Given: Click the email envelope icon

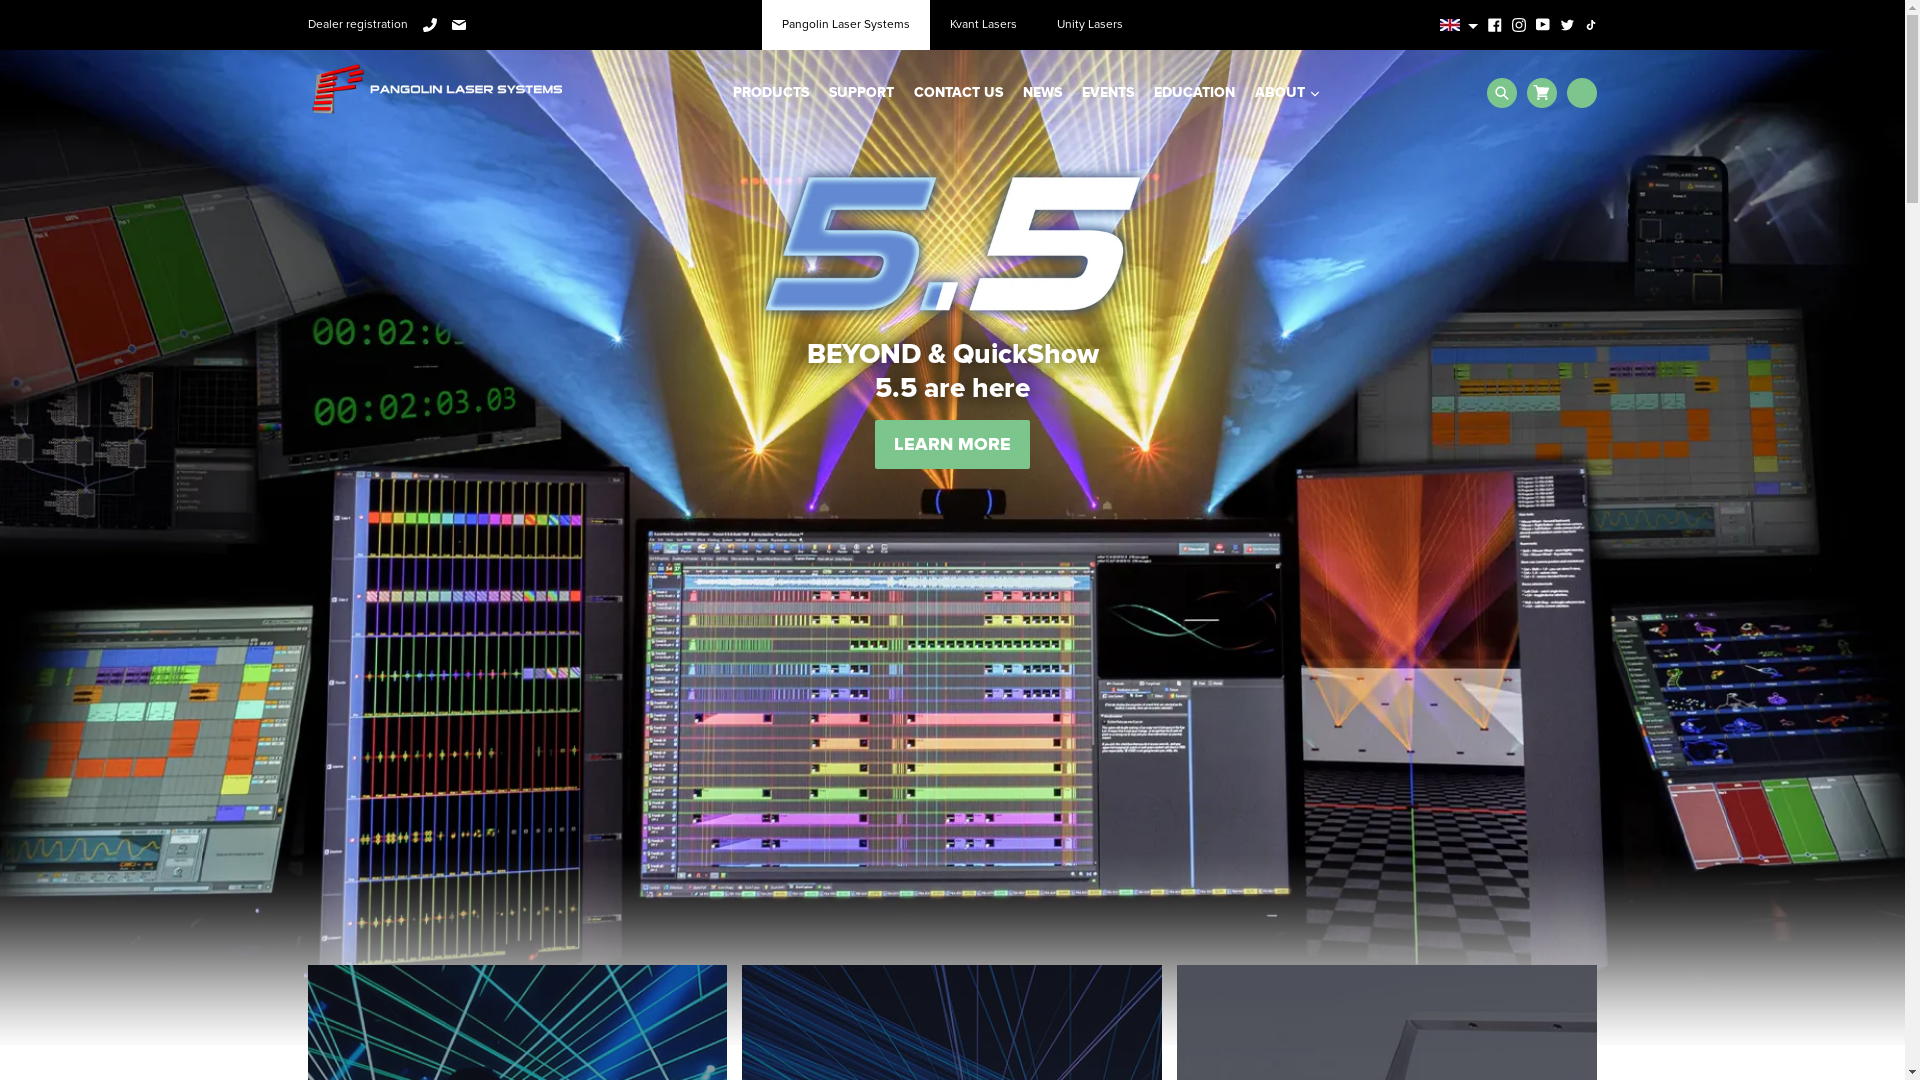Looking at the screenshot, I should (x=459, y=25).
